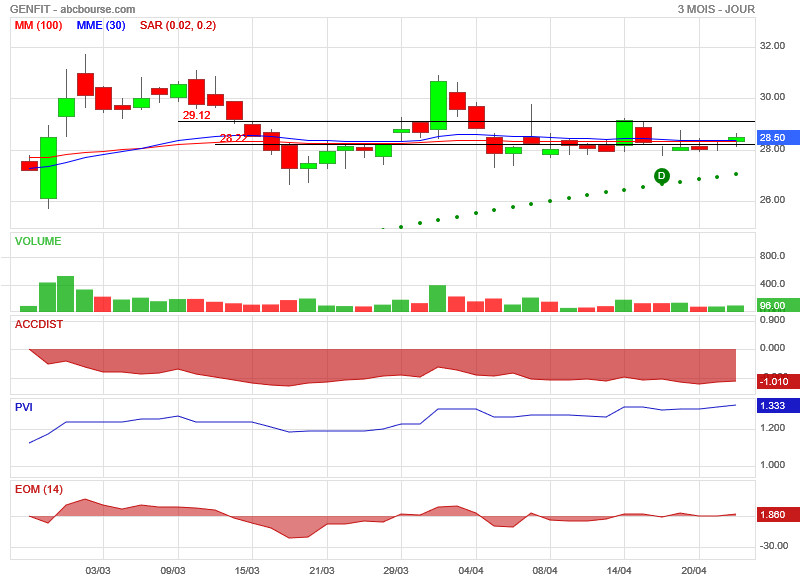
Task: Click the ACCDIST indicator label
Action: pyautogui.click(x=39, y=324)
